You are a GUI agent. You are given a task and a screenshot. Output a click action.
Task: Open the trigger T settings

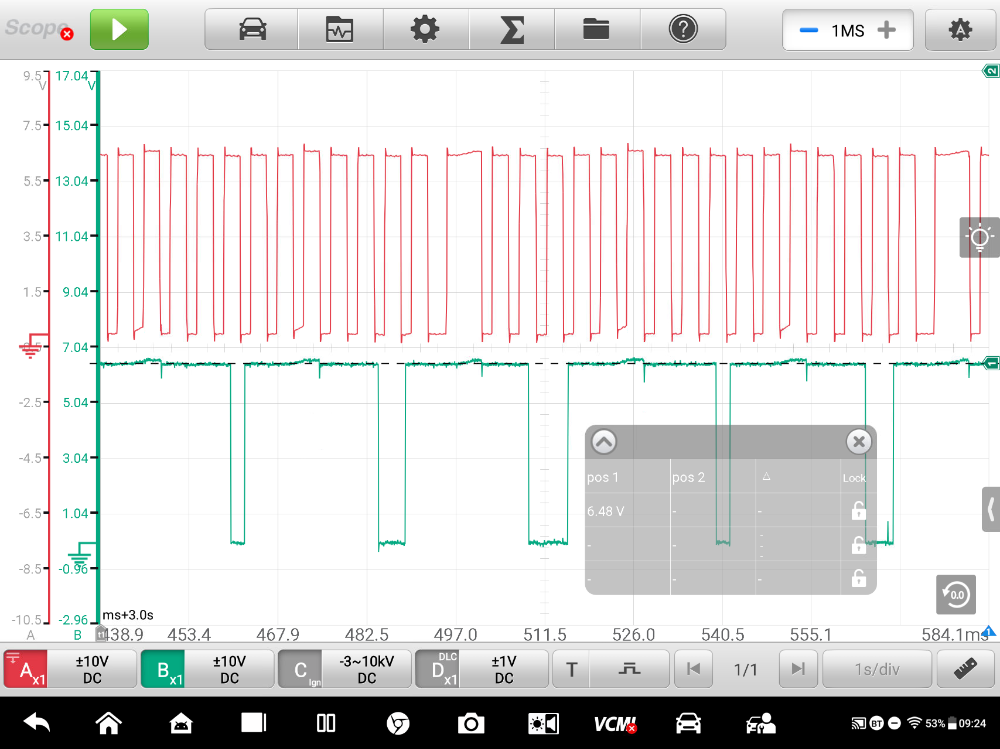pos(571,669)
